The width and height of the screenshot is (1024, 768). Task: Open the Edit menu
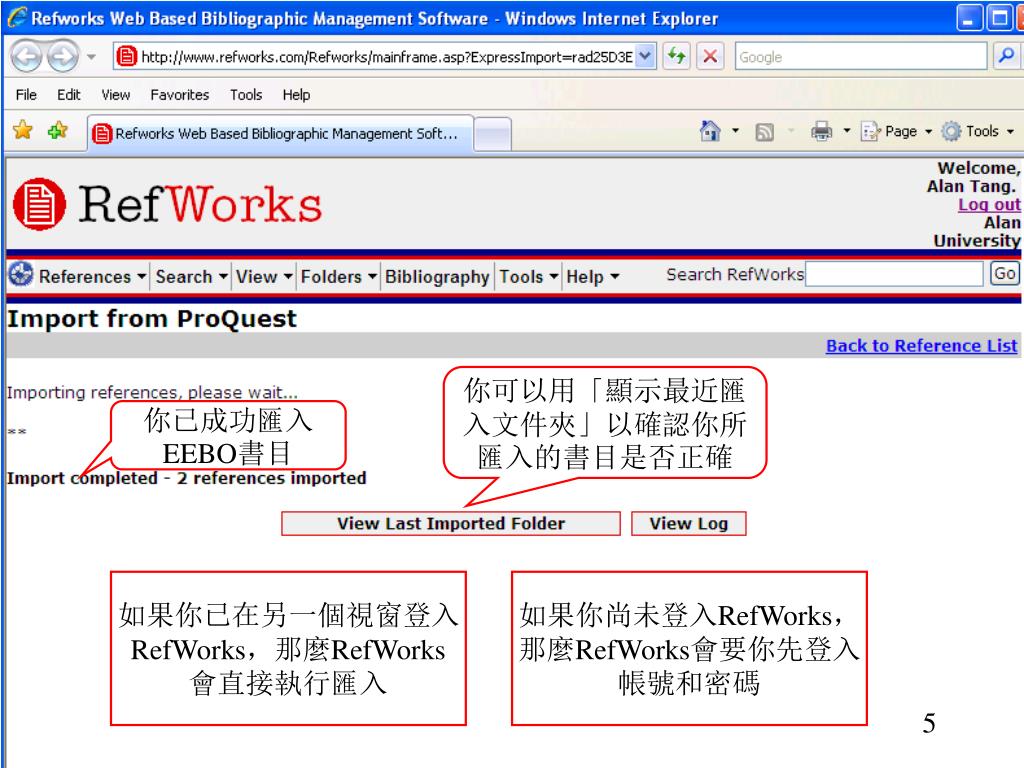pos(69,95)
